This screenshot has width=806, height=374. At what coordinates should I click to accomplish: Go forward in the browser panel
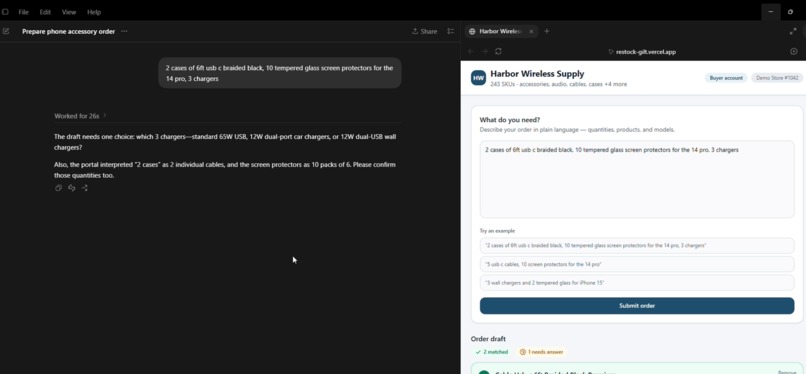[x=484, y=51]
